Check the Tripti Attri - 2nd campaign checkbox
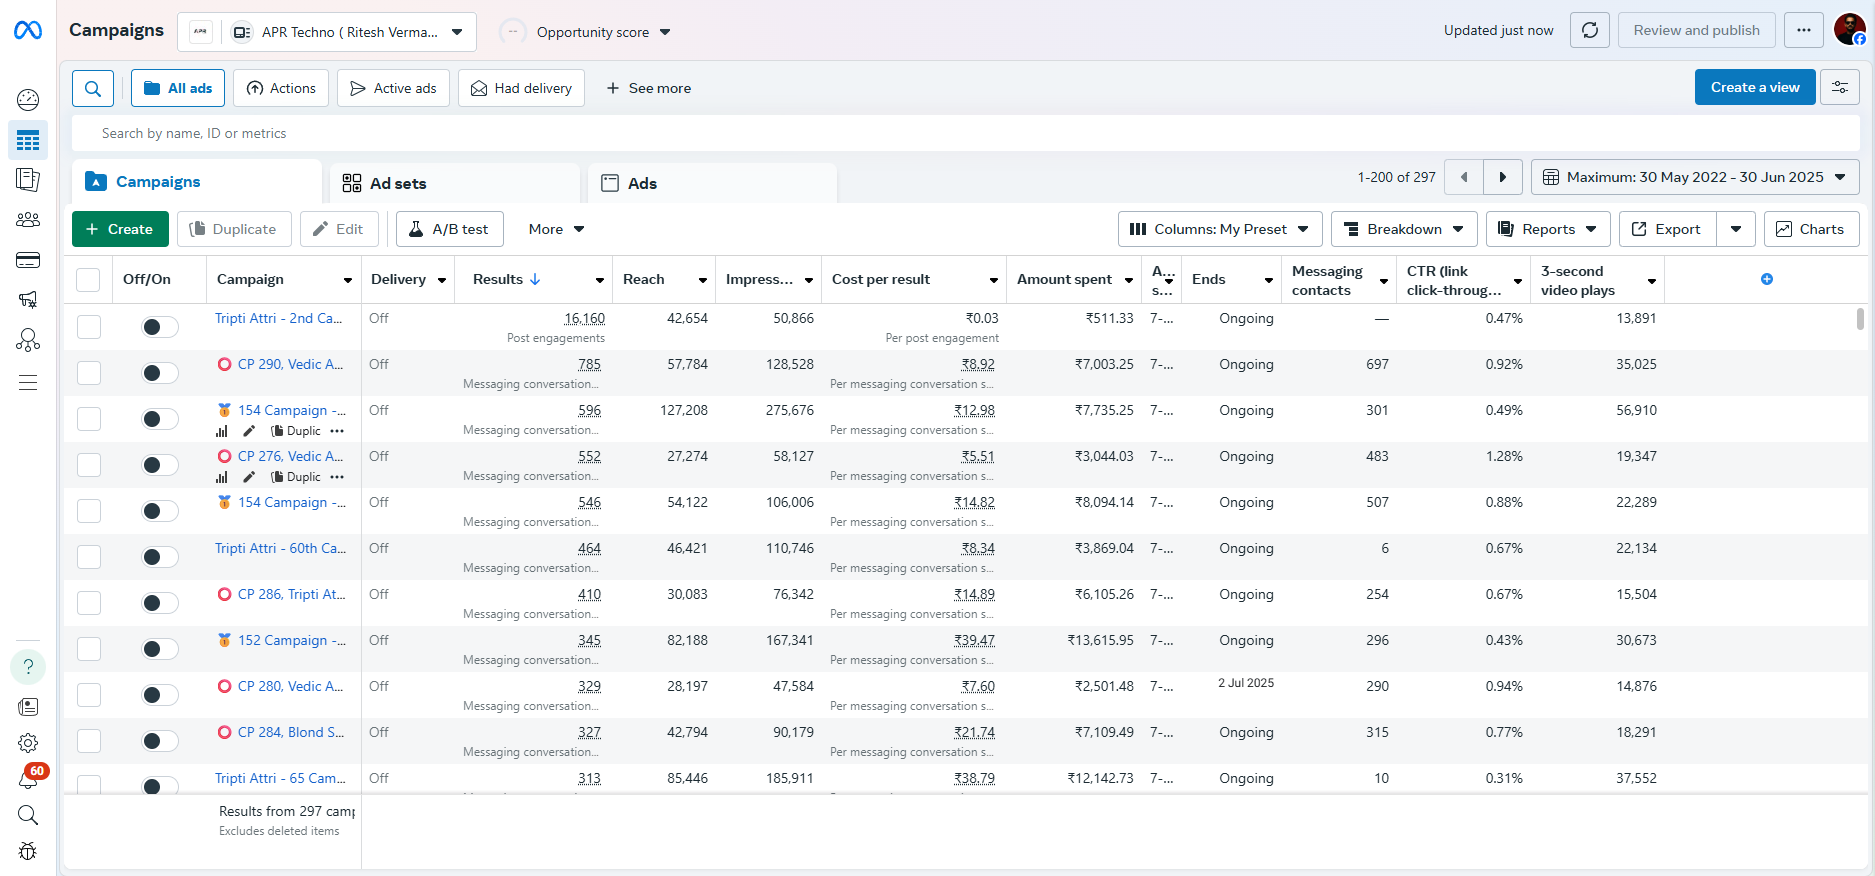The width and height of the screenshot is (1875, 876). [x=89, y=327]
